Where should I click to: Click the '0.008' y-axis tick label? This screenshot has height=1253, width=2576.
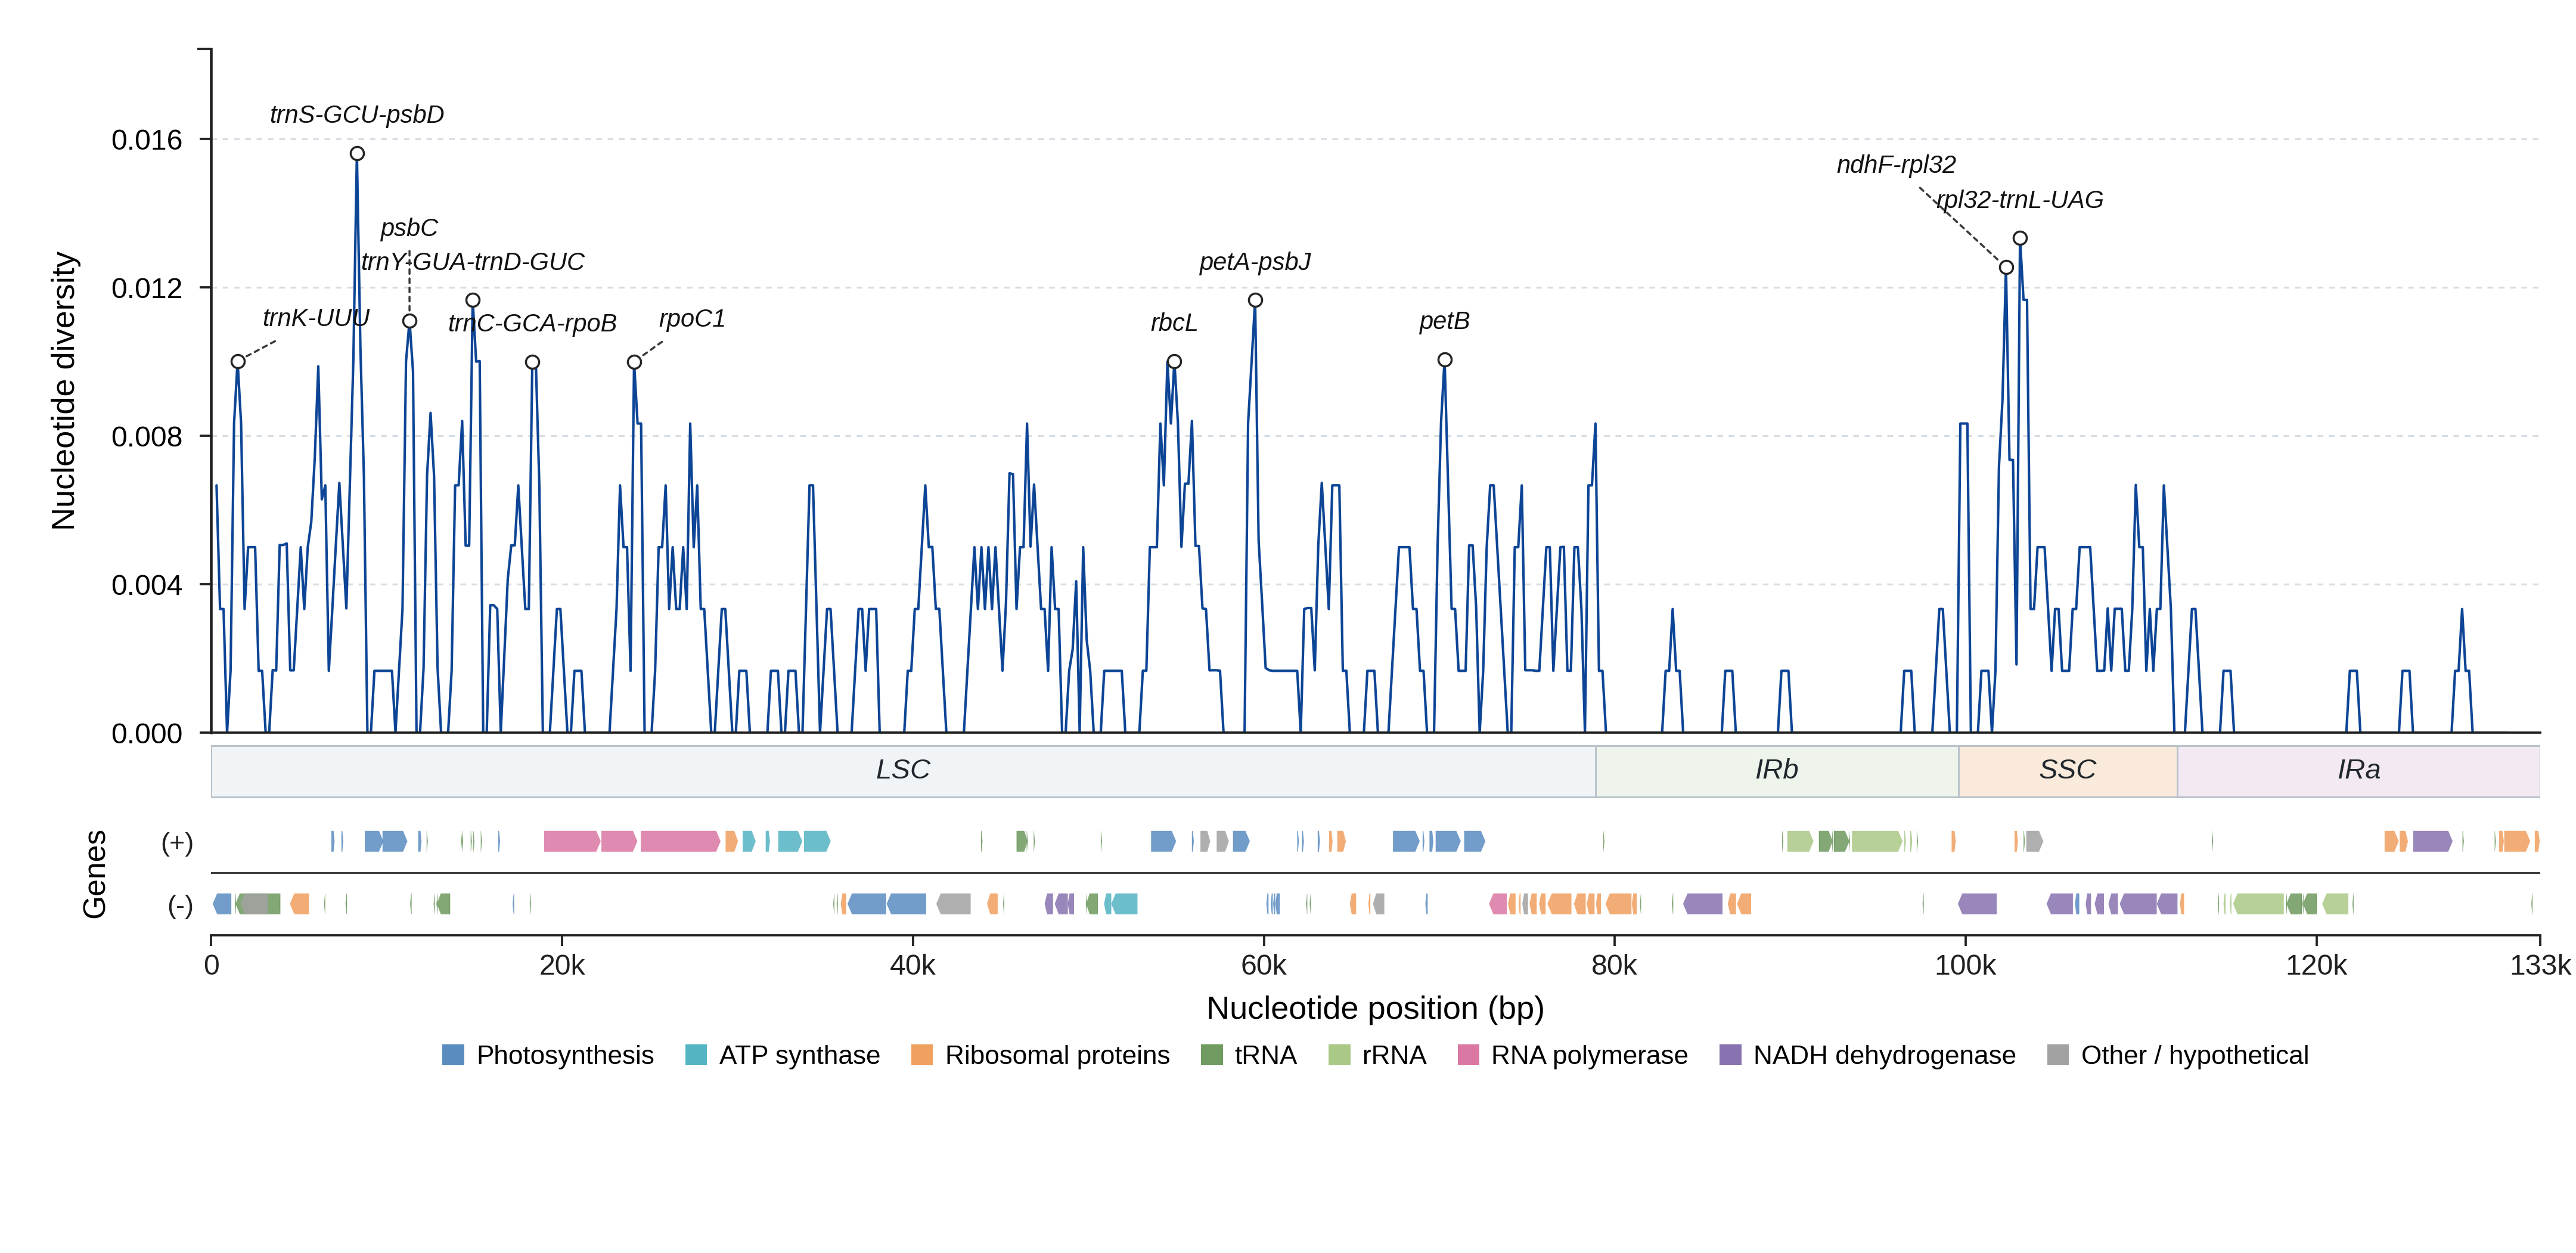point(147,437)
